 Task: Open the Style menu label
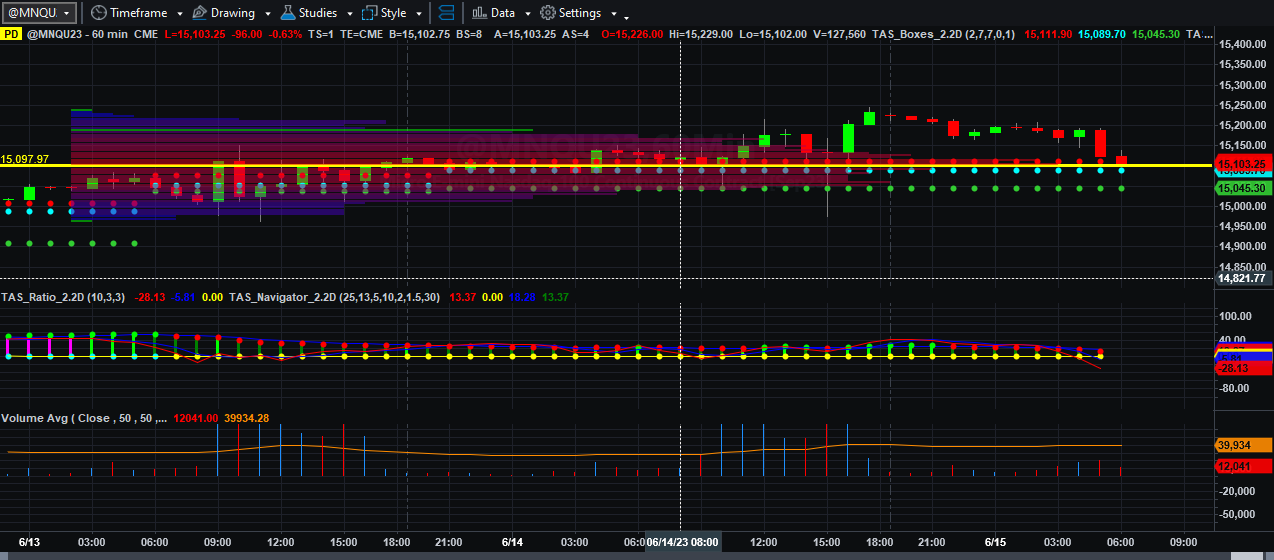pos(394,13)
